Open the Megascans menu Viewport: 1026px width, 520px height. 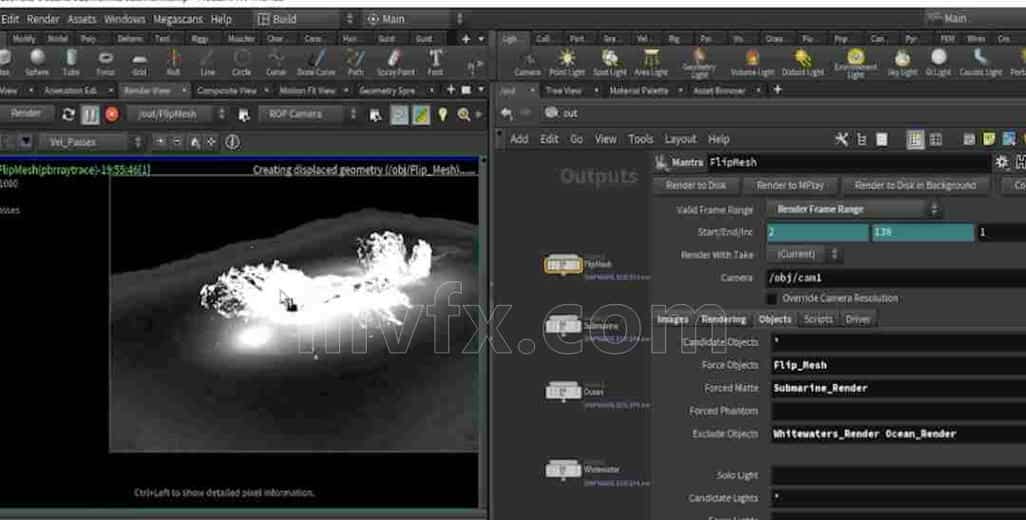[x=178, y=19]
